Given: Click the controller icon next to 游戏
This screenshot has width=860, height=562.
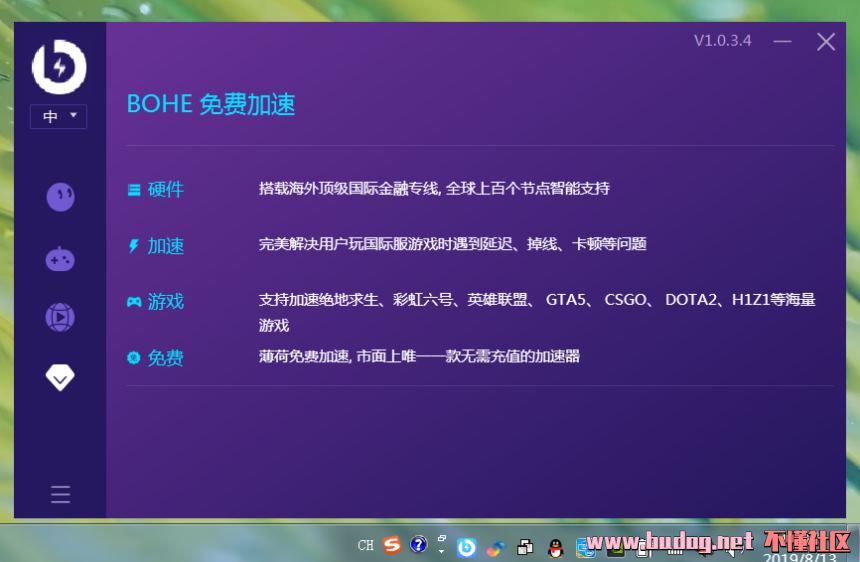Looking at the screenshot, I should coord(134,302).
